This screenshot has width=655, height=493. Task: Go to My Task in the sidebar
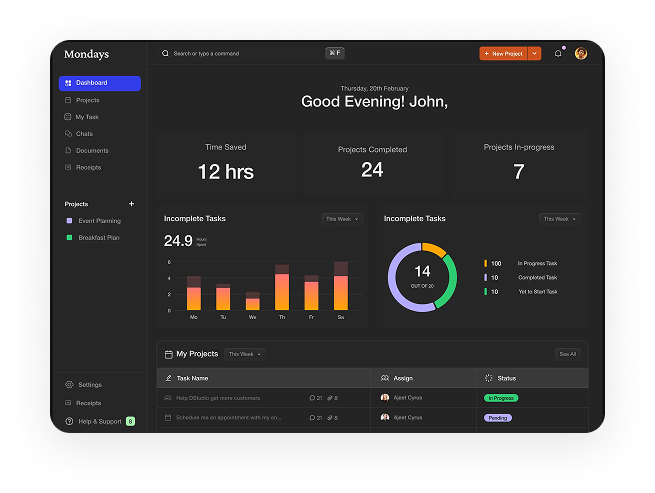(x=87, y=117)
